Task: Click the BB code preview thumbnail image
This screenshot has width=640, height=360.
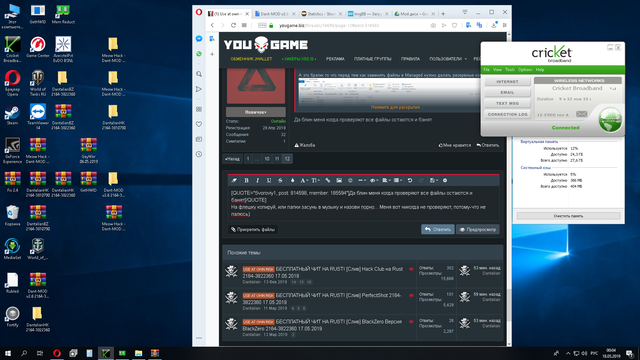Action: point(388,91)
